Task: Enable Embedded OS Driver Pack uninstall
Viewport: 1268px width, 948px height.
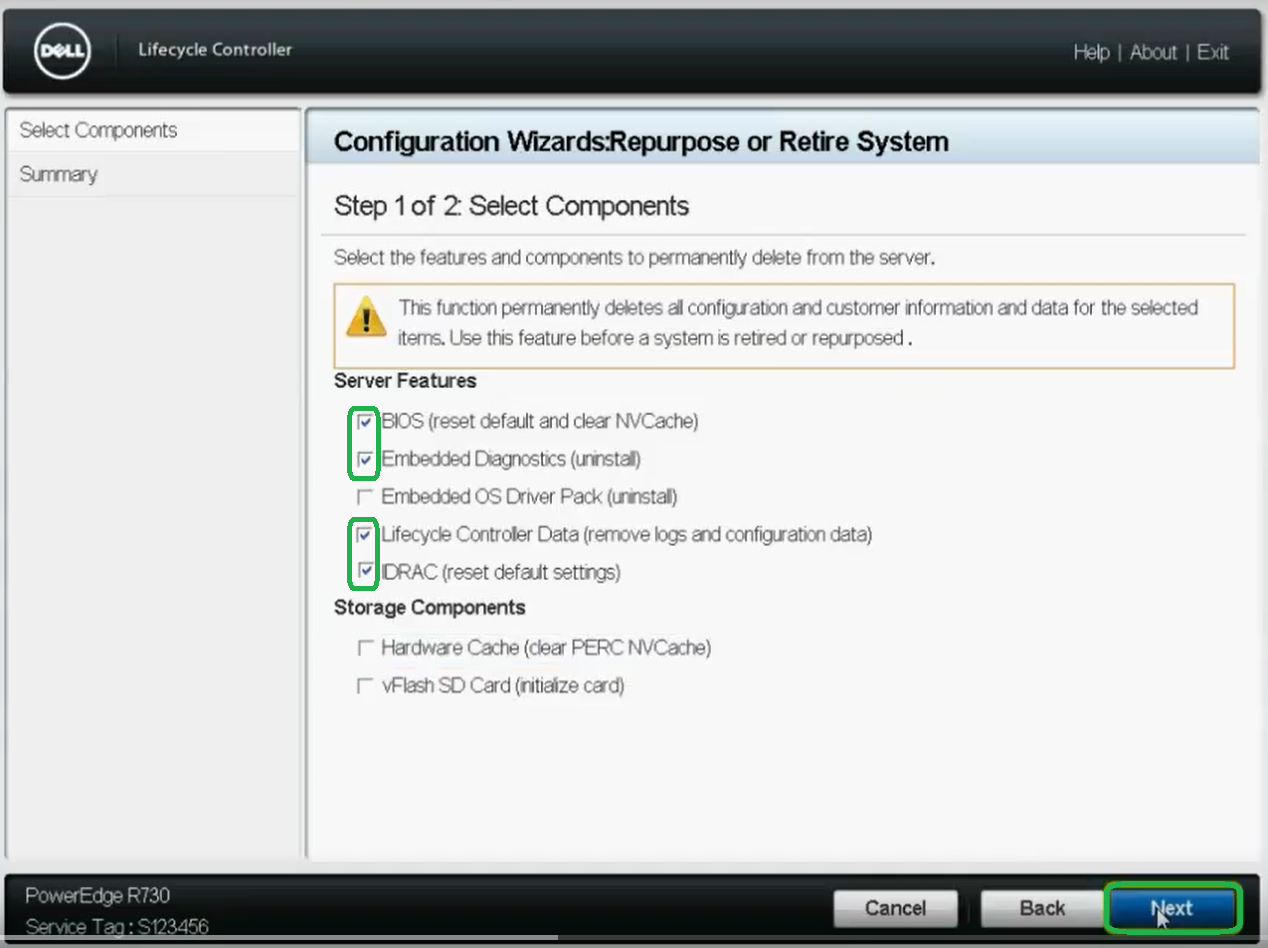Action: tap(364, 496)
